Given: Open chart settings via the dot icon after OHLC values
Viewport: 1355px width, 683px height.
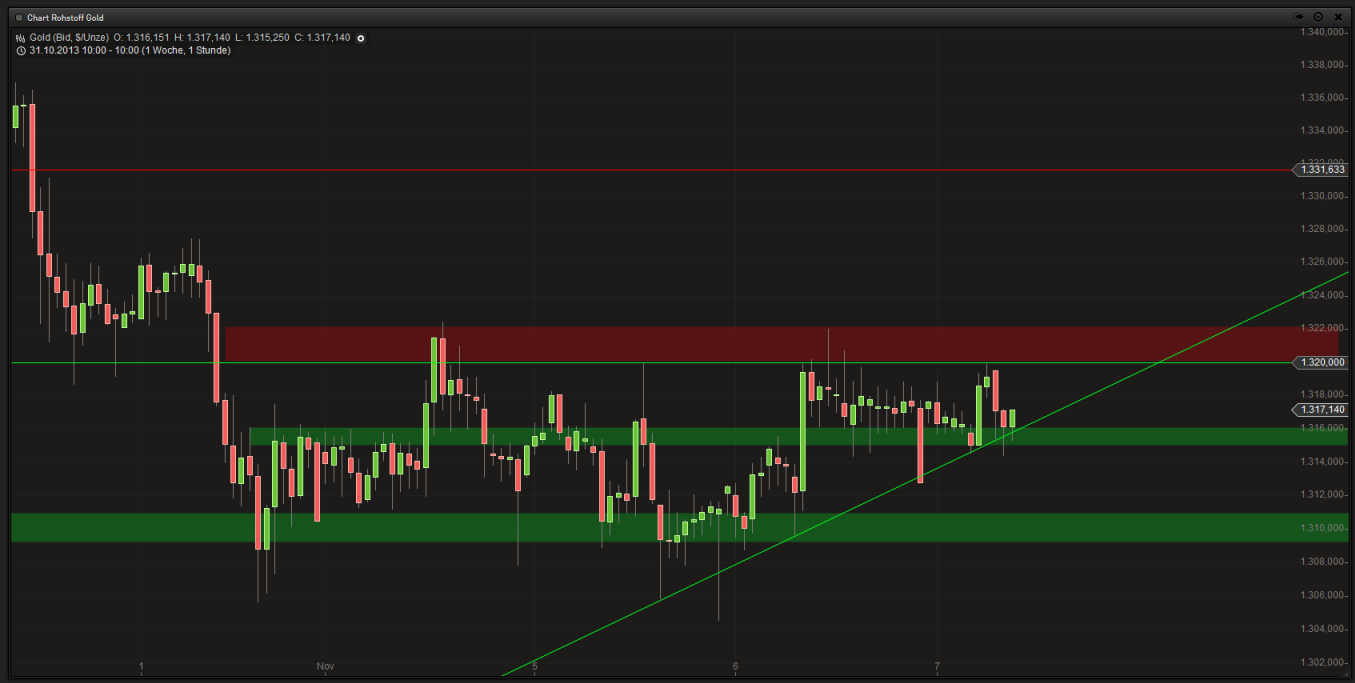Looking at the screenshot, I should pyautogui.click(x=359, y=37).
